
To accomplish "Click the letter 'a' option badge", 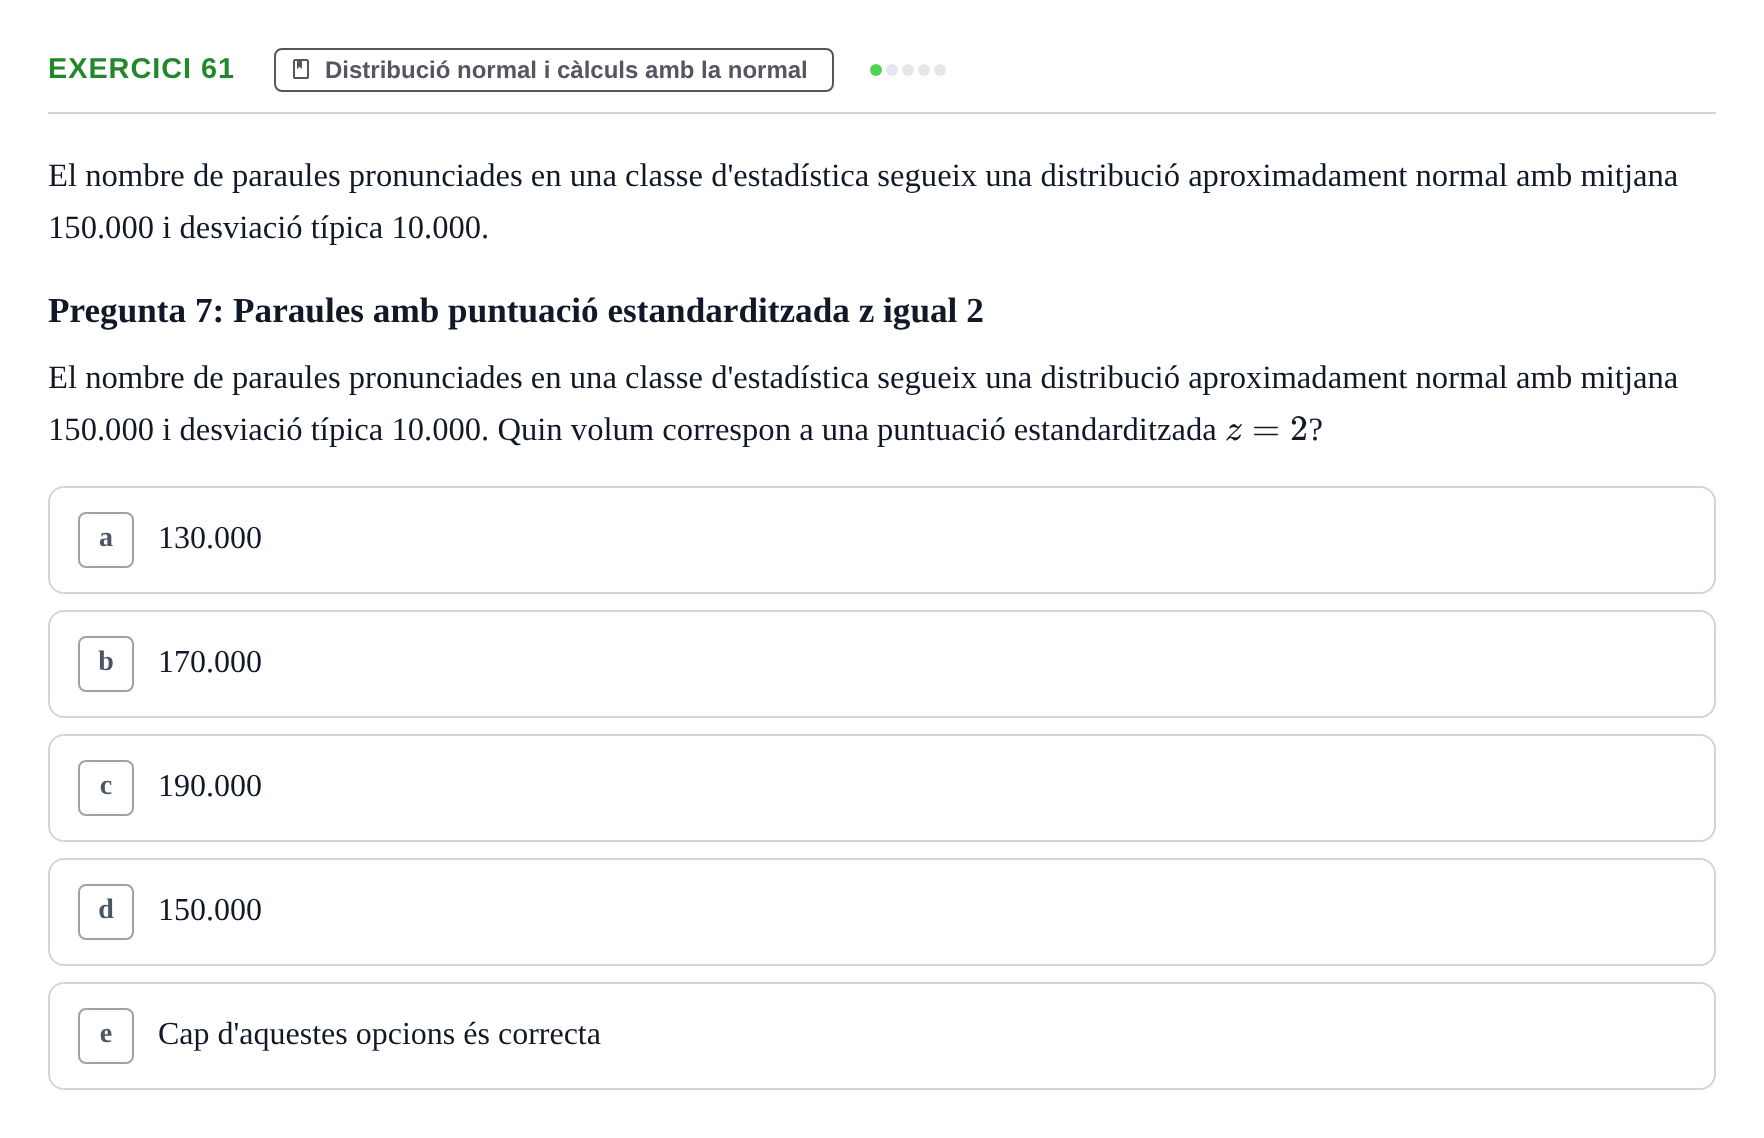I will 106,540.
